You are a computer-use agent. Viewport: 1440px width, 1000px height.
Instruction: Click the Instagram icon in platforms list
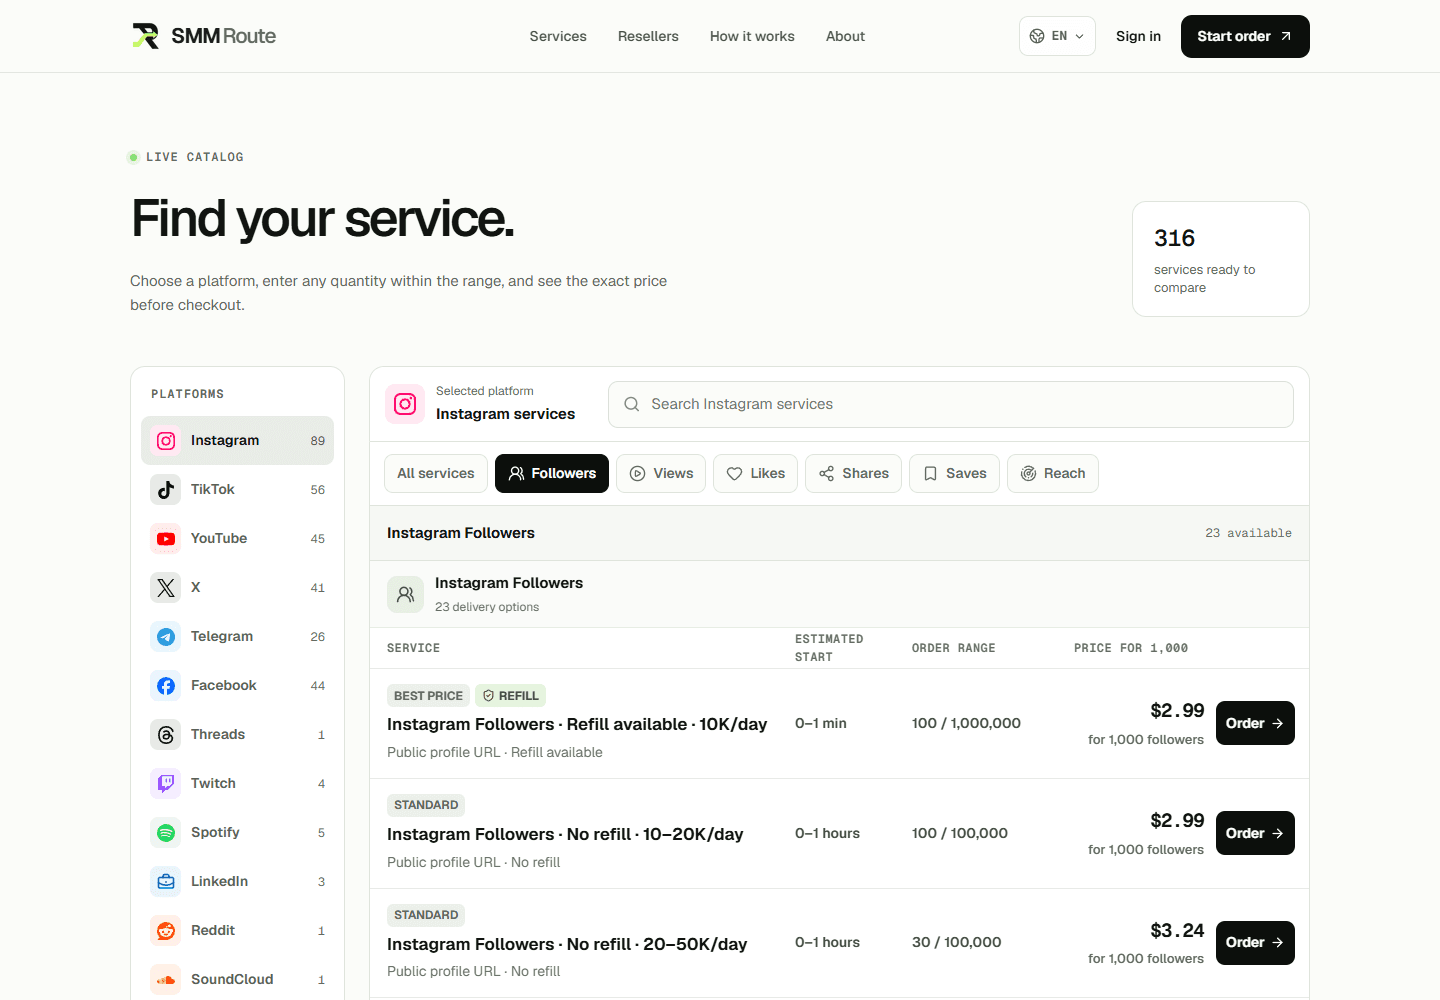point(166,441)
